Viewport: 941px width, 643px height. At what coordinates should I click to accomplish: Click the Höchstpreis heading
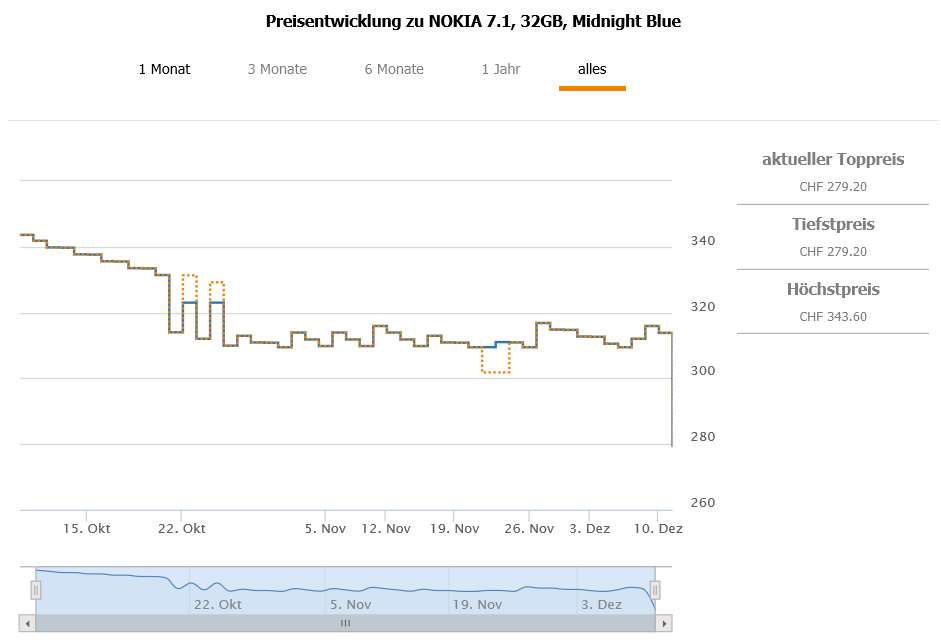833,289
